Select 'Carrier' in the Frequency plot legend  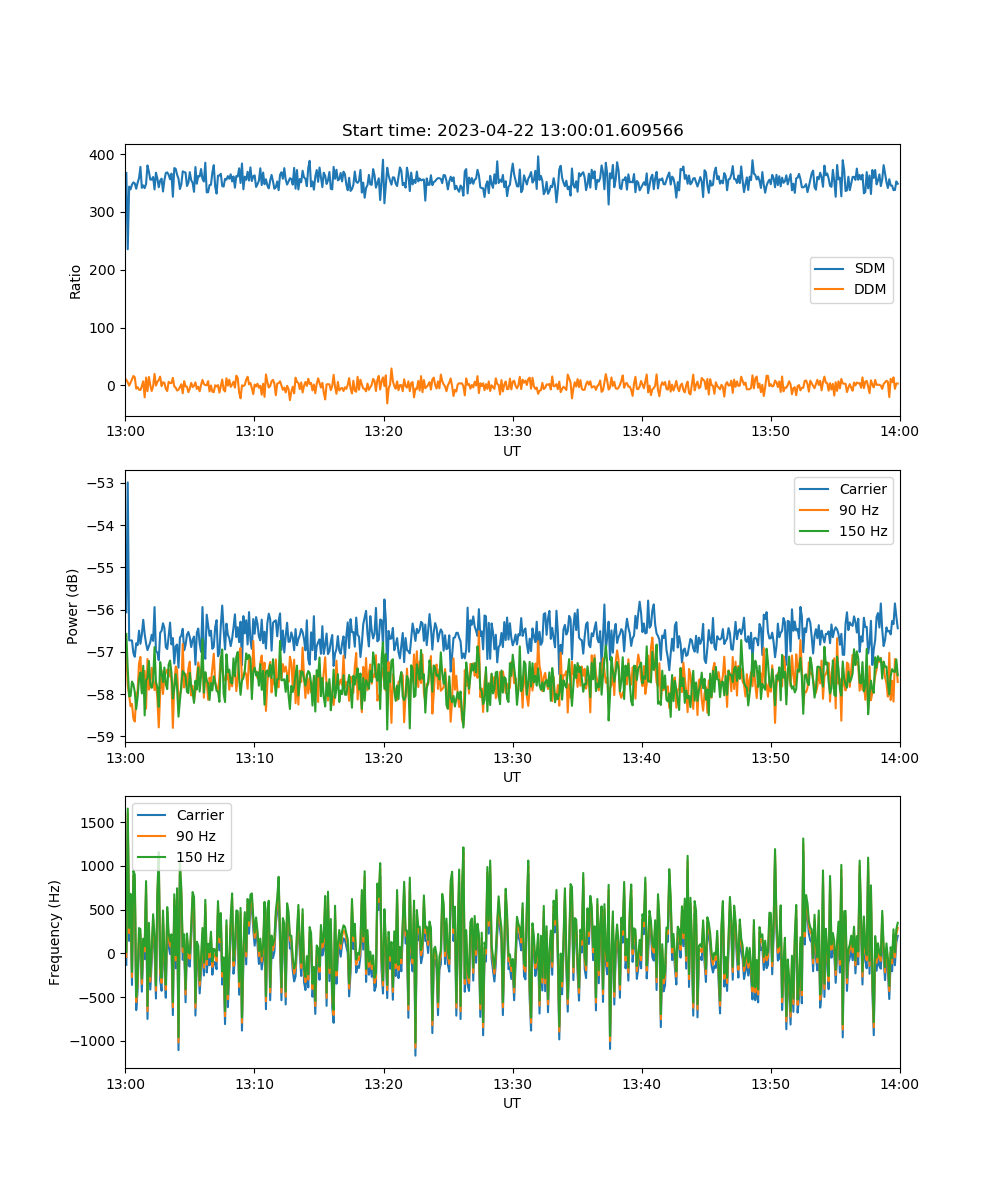(200, 815)
